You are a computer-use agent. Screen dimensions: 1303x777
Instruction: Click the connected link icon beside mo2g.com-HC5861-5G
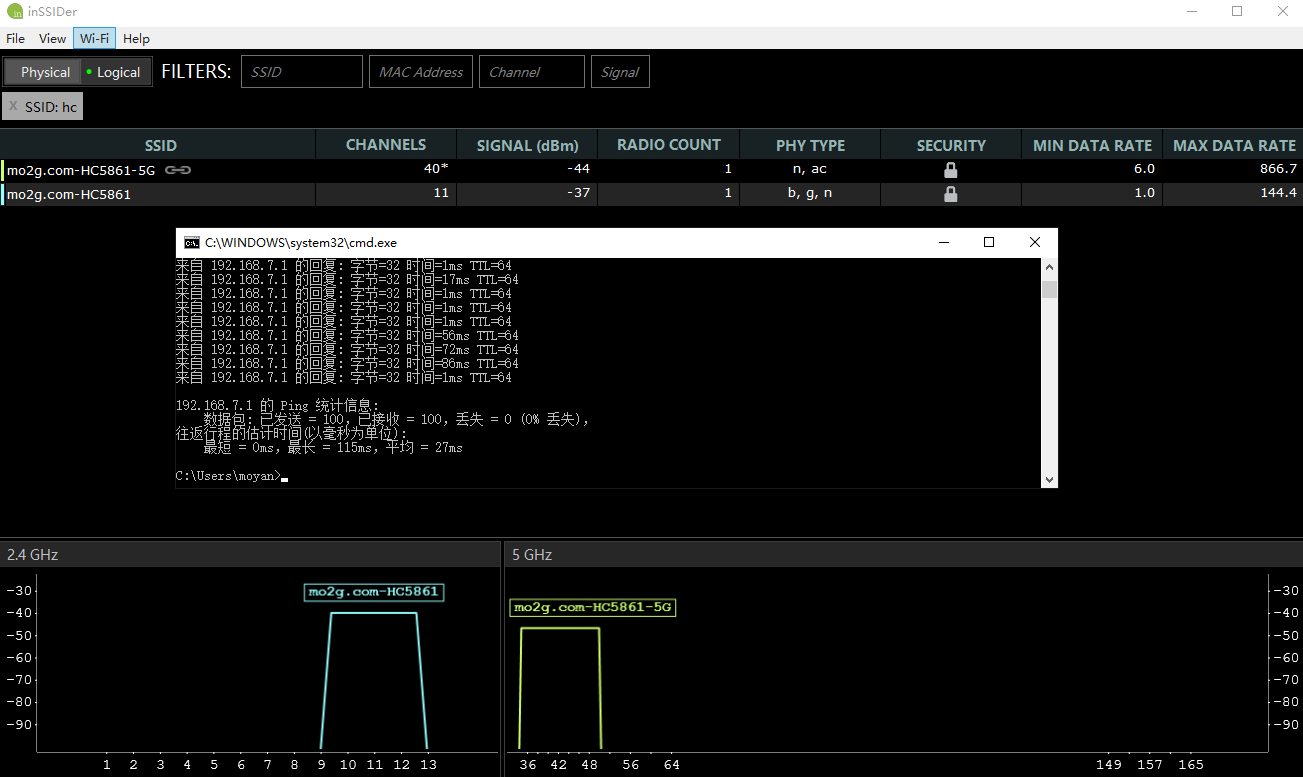pyautogui.click(x=178, y=170)
